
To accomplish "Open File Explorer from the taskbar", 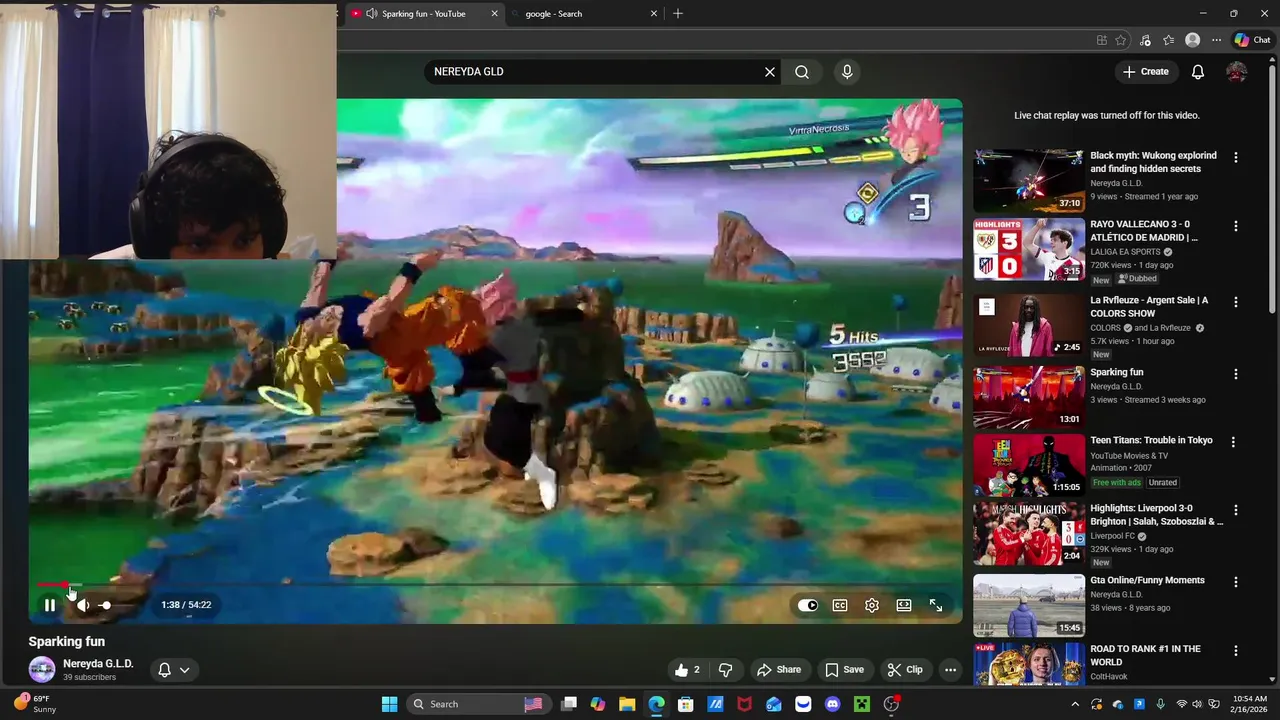I will [x=627, y=704].
